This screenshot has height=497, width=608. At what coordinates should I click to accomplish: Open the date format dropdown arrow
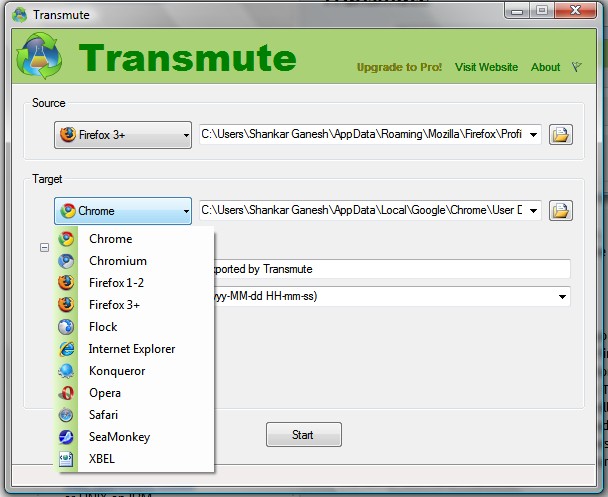[x=562, y=297]
